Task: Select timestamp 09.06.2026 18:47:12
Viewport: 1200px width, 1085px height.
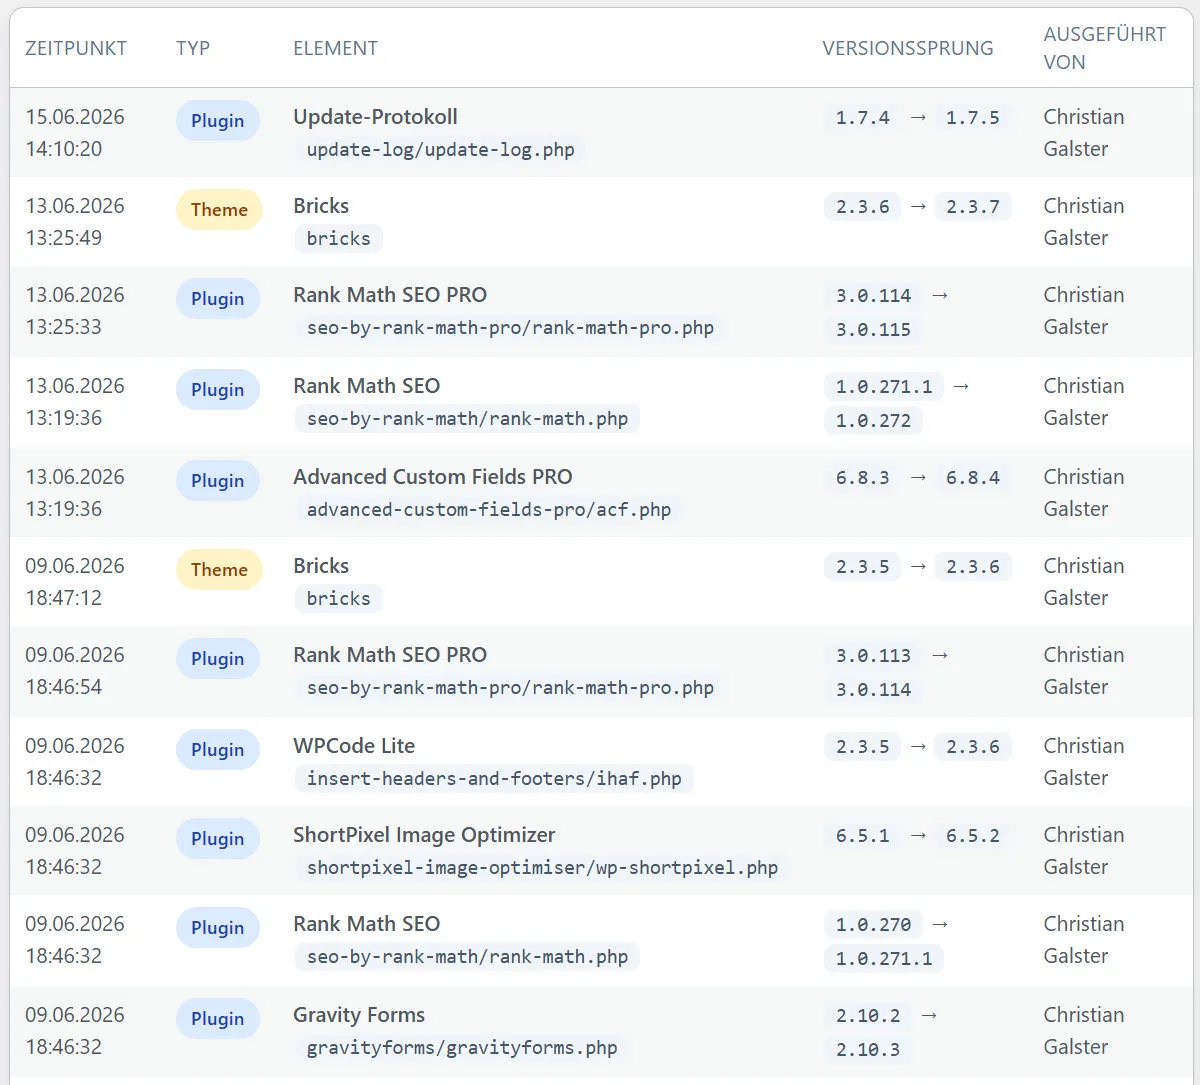Action: click(x=75, y=582)
